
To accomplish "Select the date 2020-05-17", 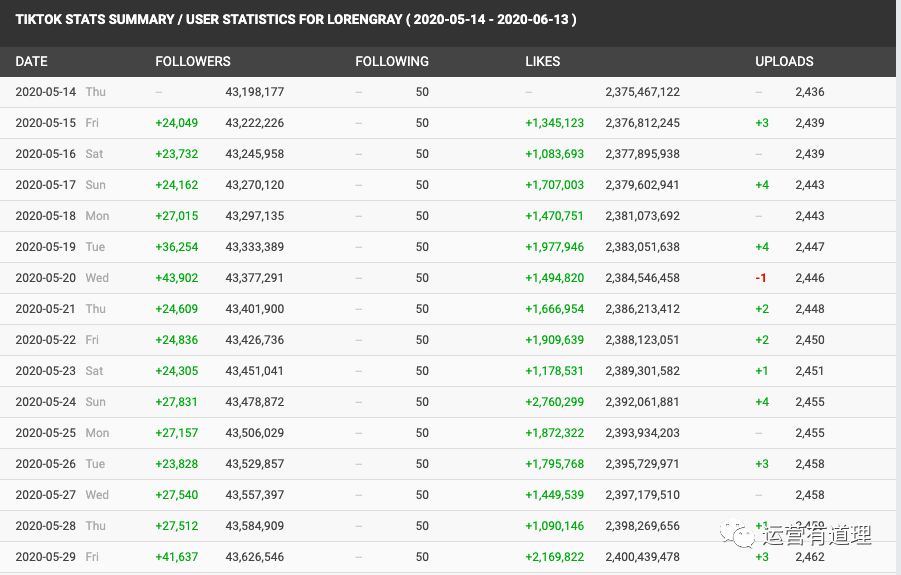I will [x=45, y=185].
